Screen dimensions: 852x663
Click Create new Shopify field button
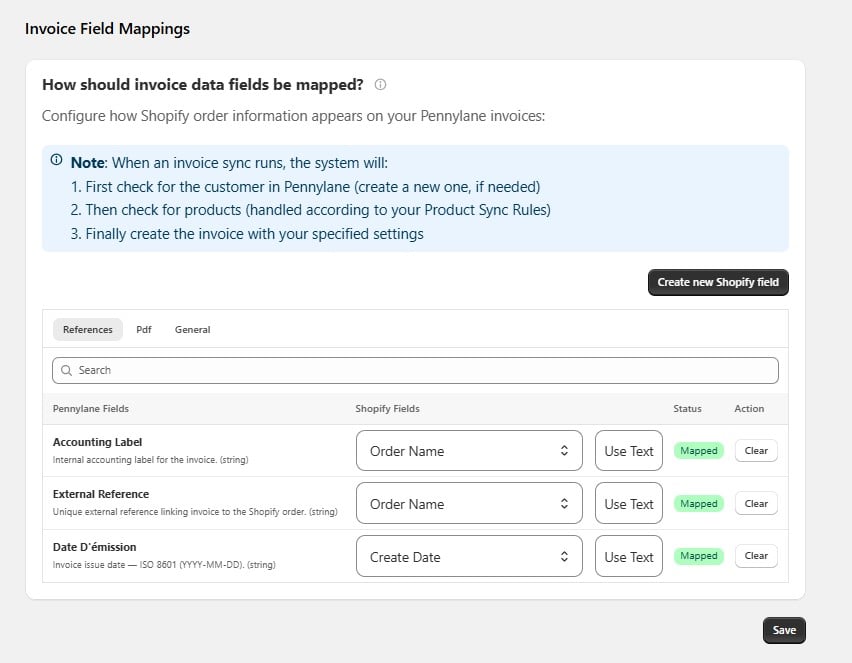[718, 283]
